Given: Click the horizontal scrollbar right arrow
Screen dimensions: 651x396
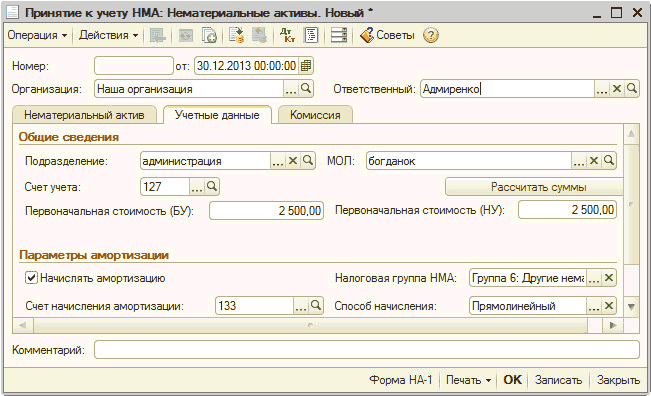Looking at the screenshot, I should pyautogui.click(x=613, y=325).
